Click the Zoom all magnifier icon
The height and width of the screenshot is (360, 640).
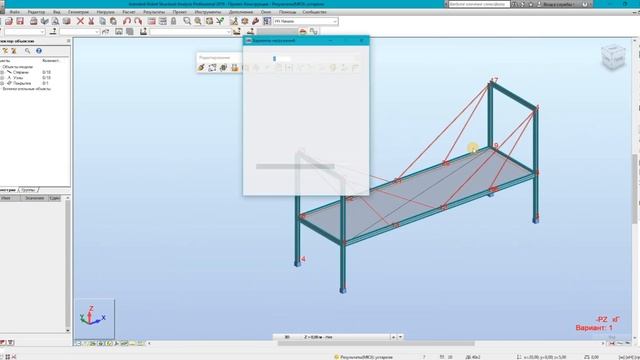click(198, 21)
